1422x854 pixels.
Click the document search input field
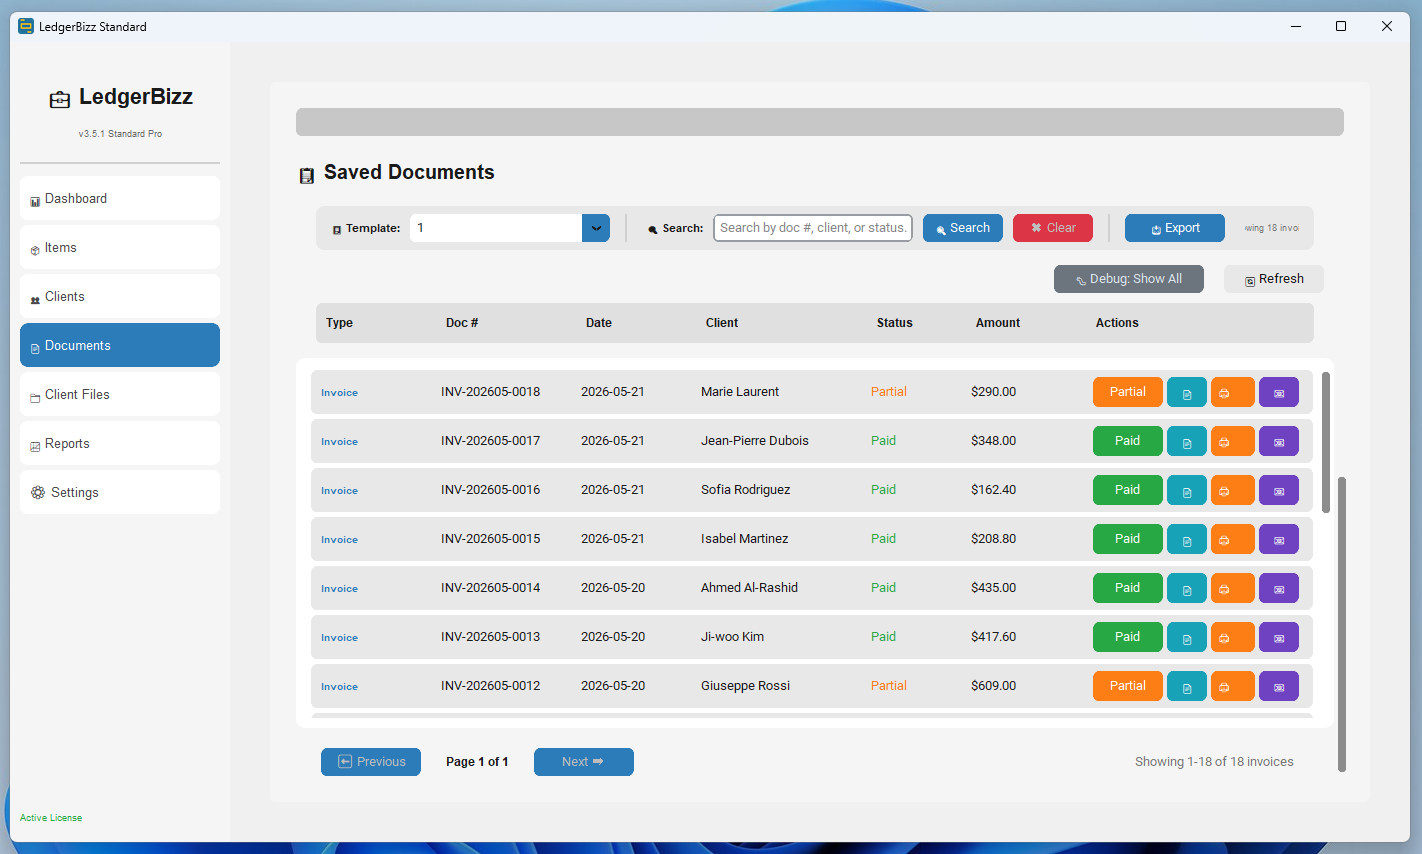pyautogui.click(x=813, y=228)
